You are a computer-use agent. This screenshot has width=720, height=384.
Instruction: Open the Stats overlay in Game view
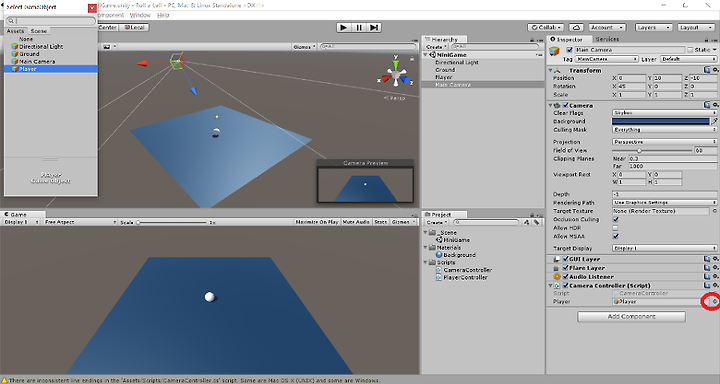380,222
